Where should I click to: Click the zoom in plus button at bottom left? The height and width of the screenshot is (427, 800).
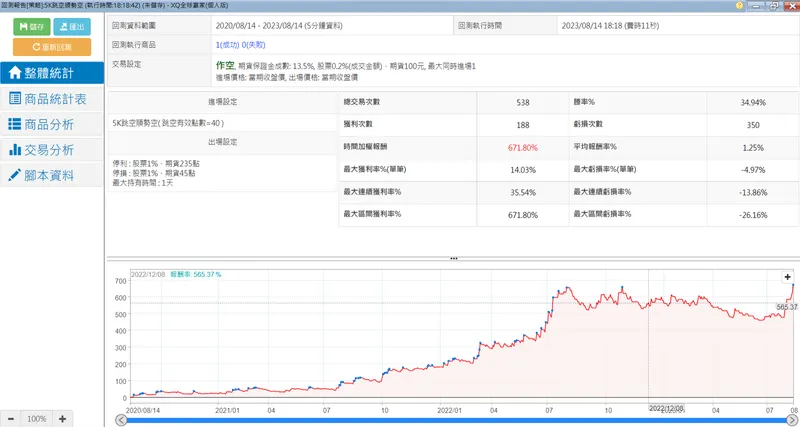(x=62, y=419)
